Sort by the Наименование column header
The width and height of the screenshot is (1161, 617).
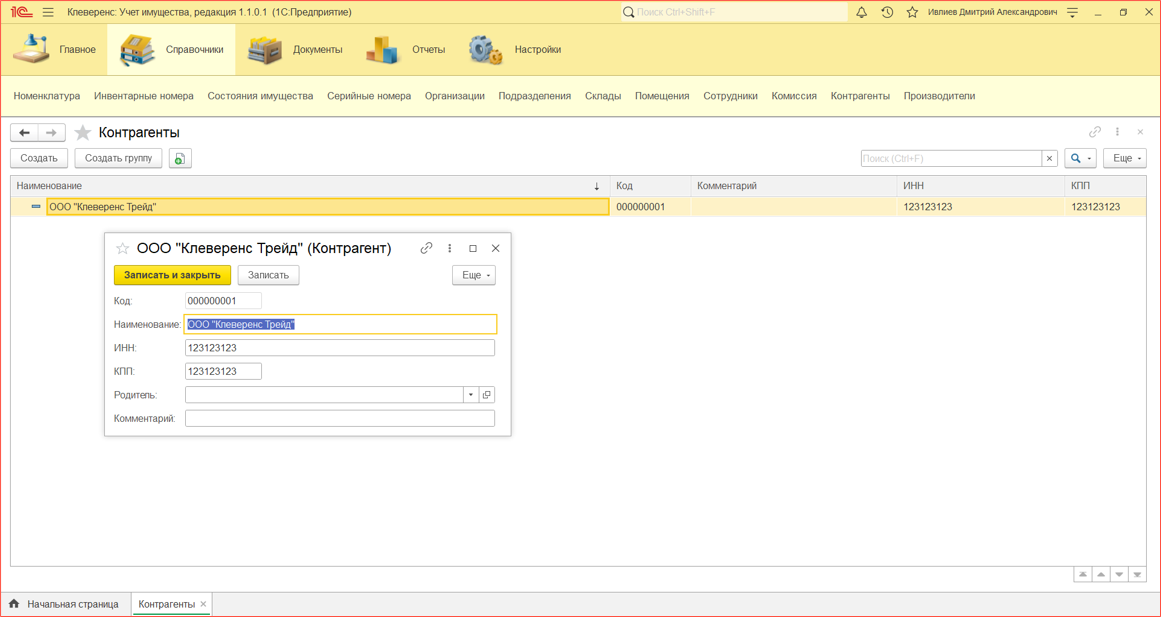coord(310,186)
